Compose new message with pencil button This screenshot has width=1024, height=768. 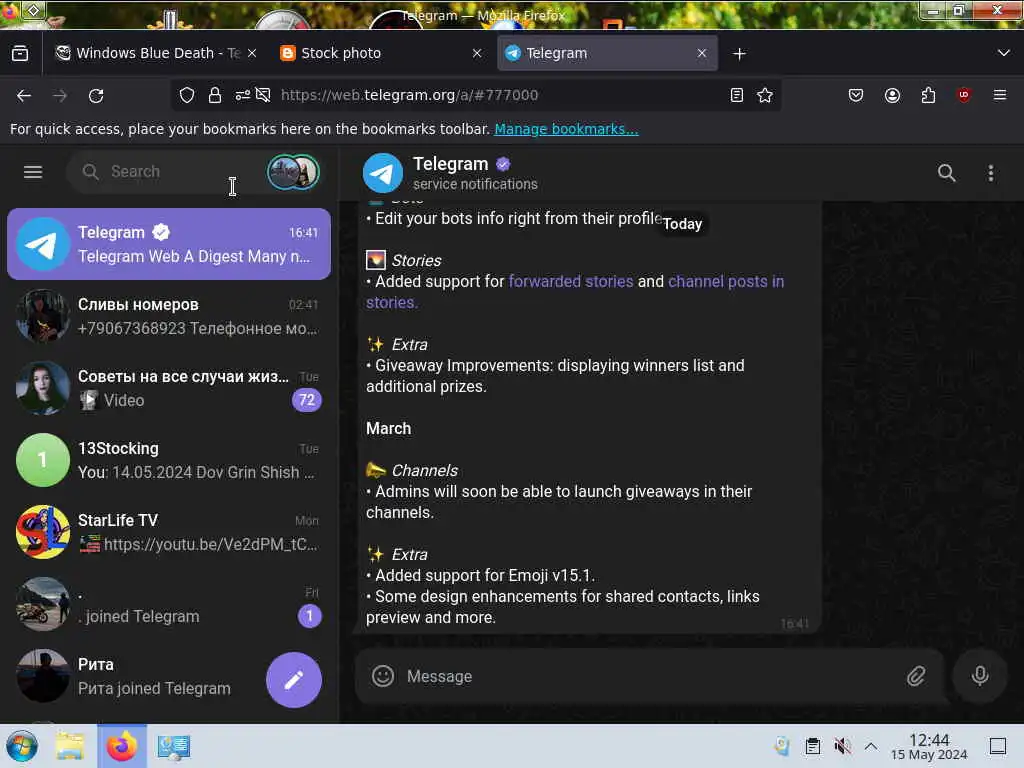pos(294,680)
